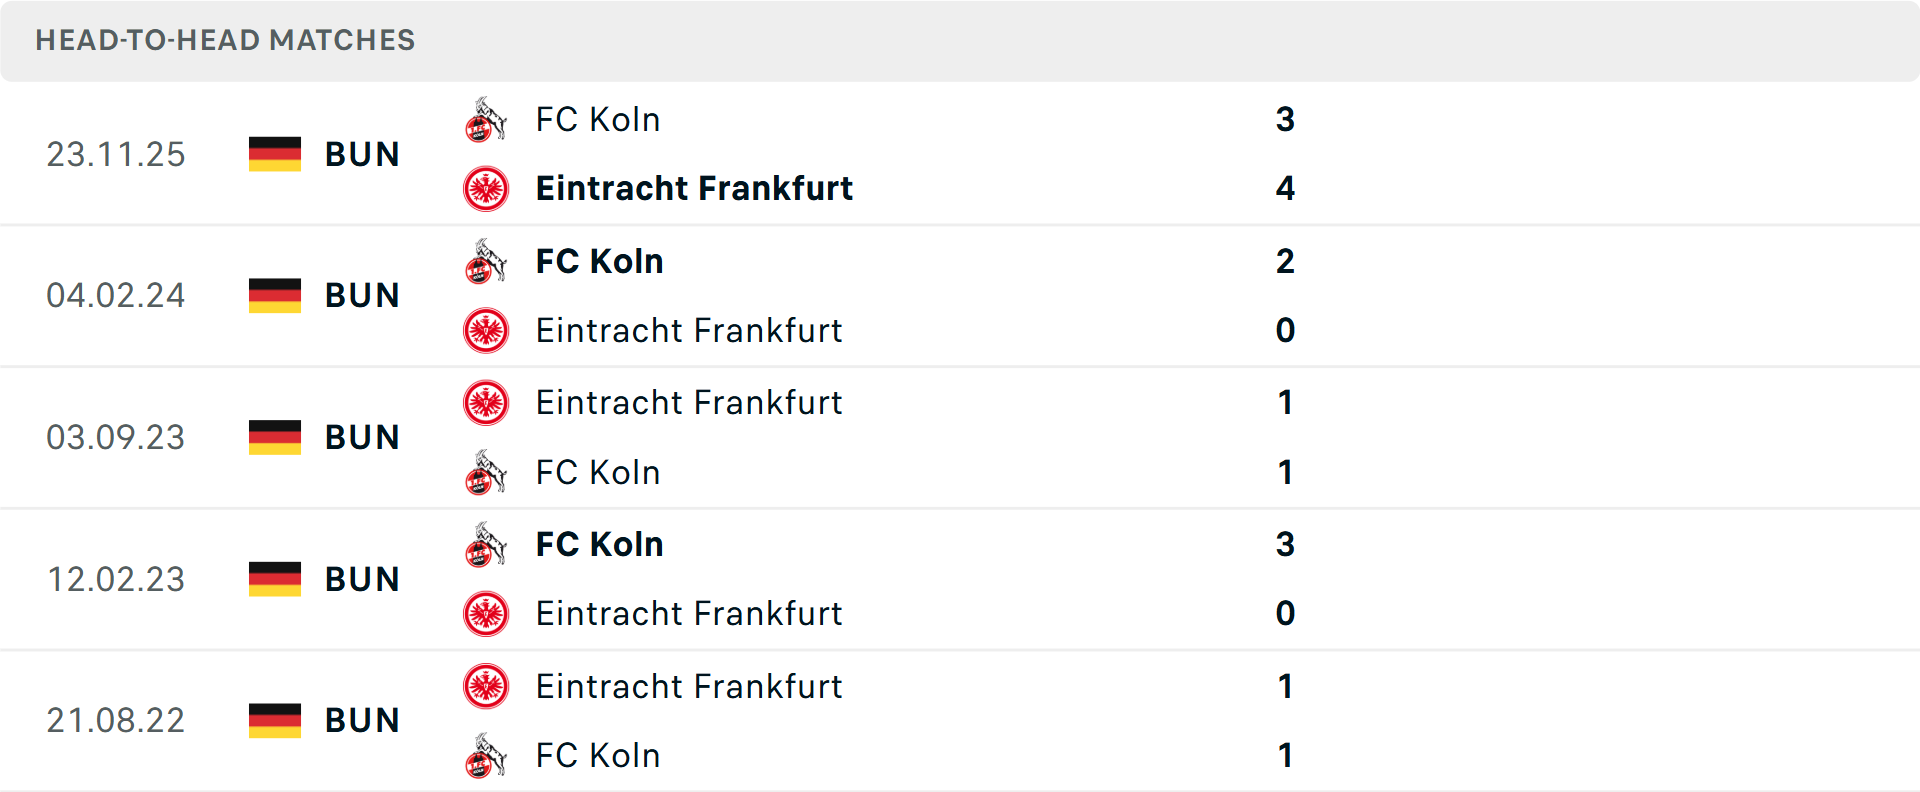Select the German flag next to 23.11.25
The image size is (1920, 792).
pos(274,154)
